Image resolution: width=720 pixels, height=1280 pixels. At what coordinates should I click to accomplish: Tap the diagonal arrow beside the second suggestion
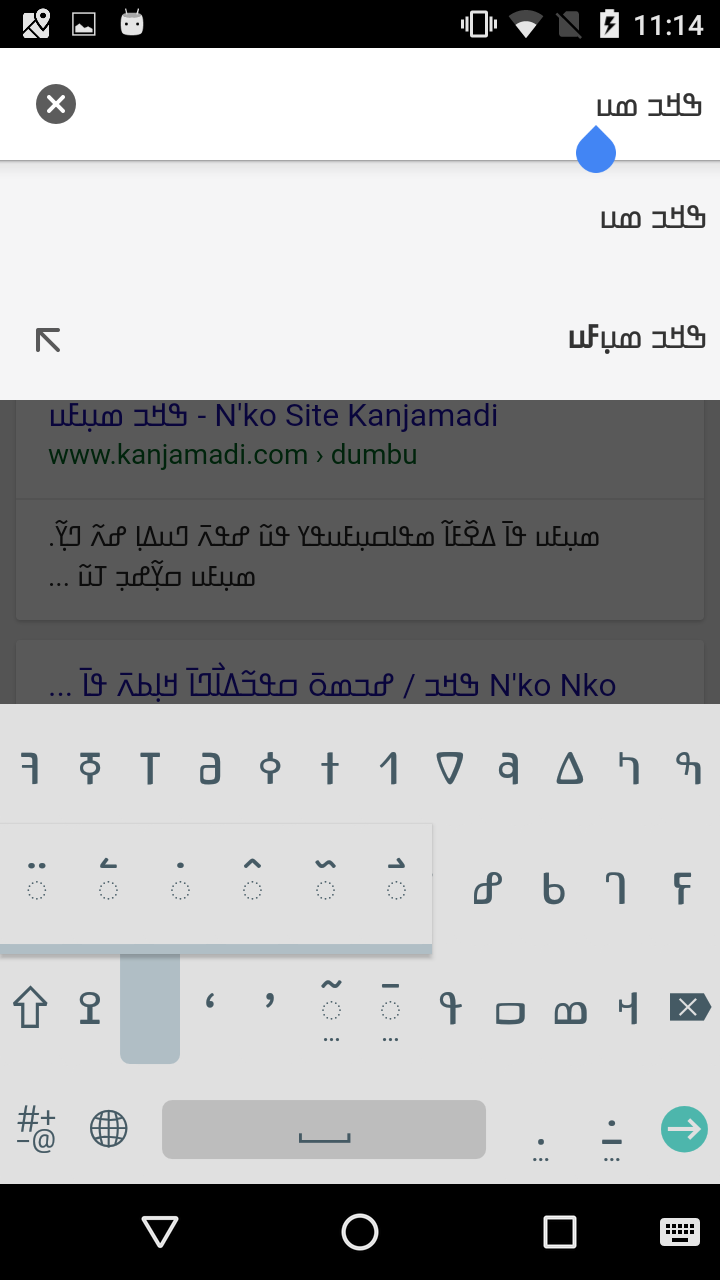click(x=48, y=340)
